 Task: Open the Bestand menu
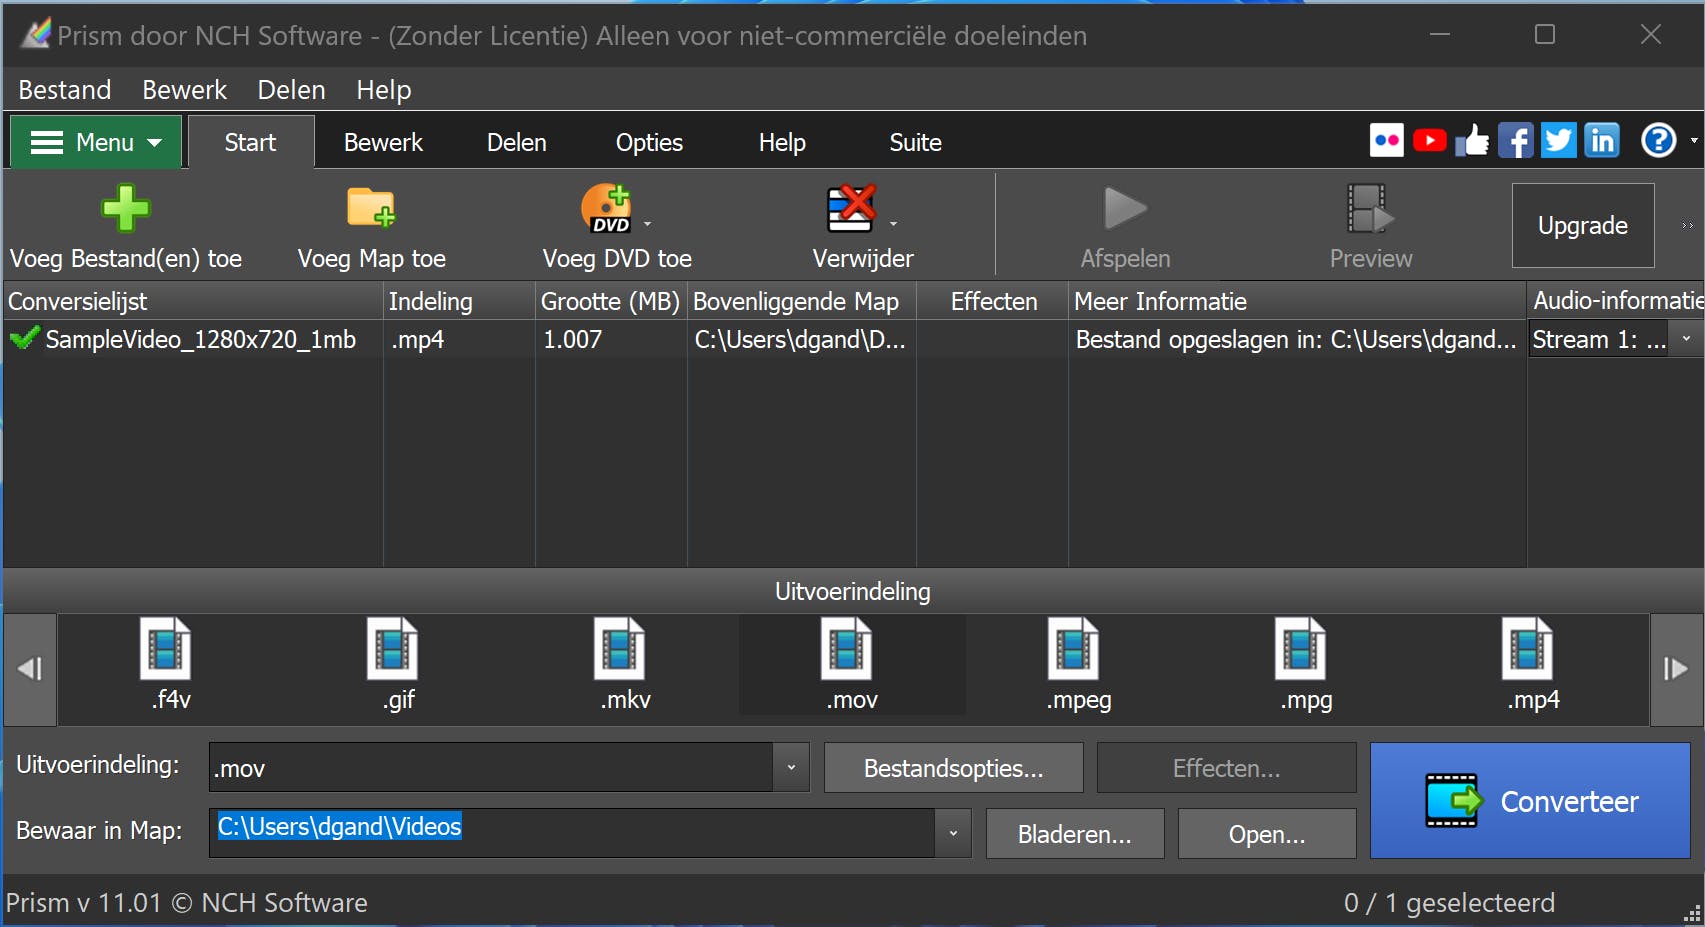[65, 90]
